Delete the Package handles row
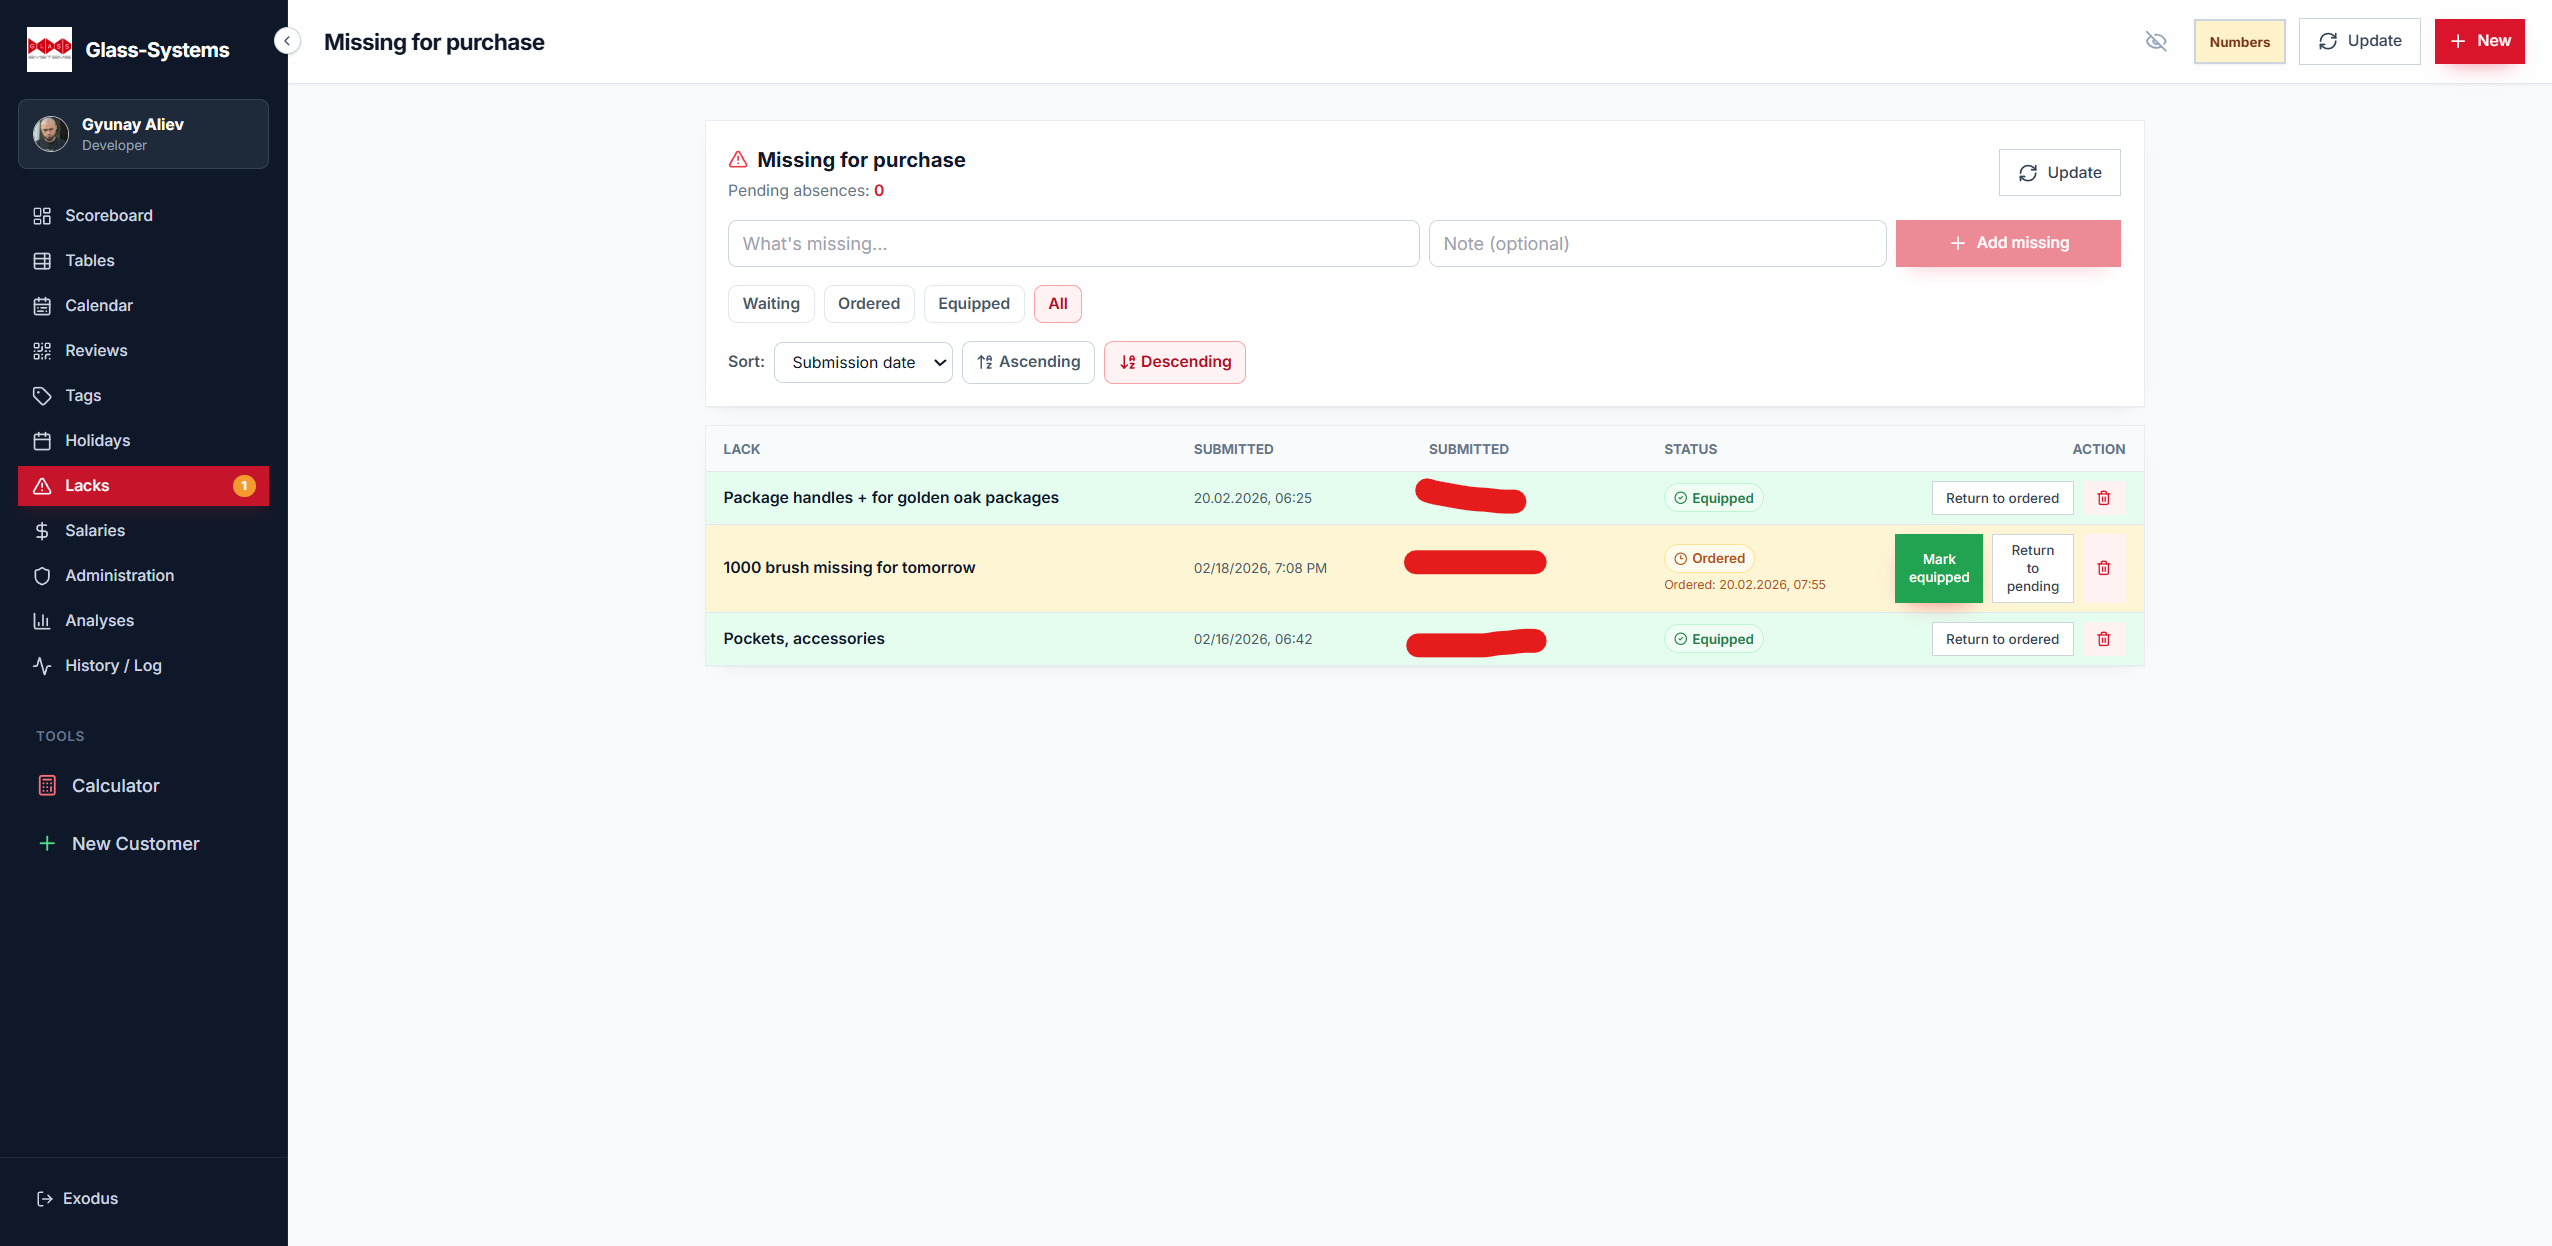 tap(2103, 498)
